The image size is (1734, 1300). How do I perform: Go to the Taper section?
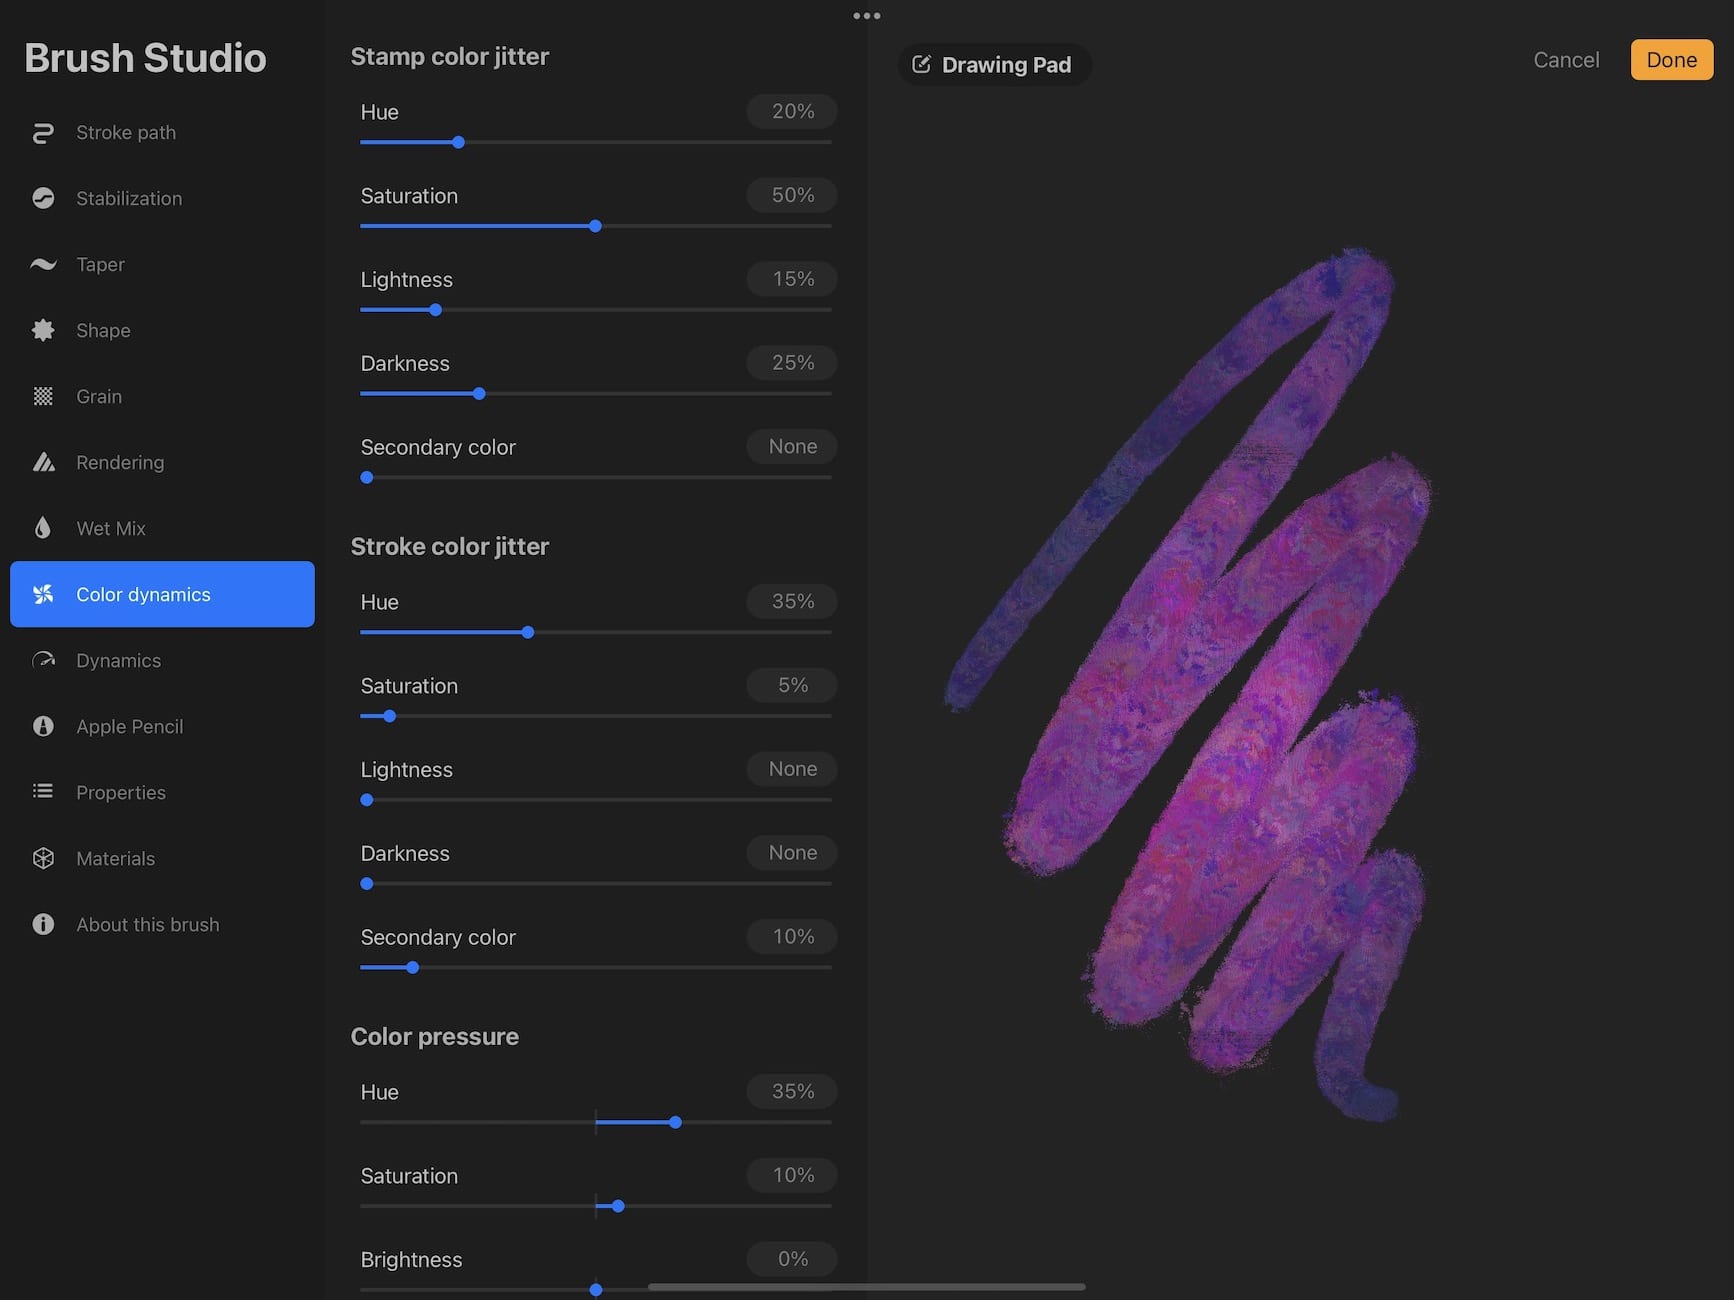coord(162,264)
